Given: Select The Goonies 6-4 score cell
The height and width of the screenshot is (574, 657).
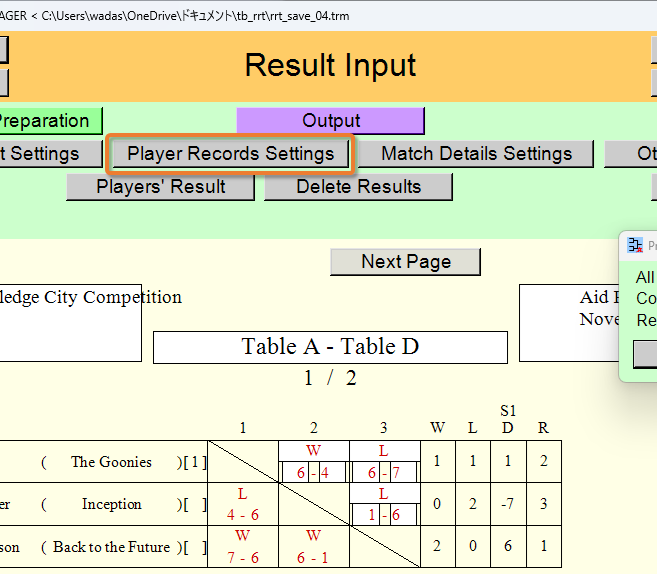Looking at the screenshot, I should pyautogui.click(x=313, y=473).
